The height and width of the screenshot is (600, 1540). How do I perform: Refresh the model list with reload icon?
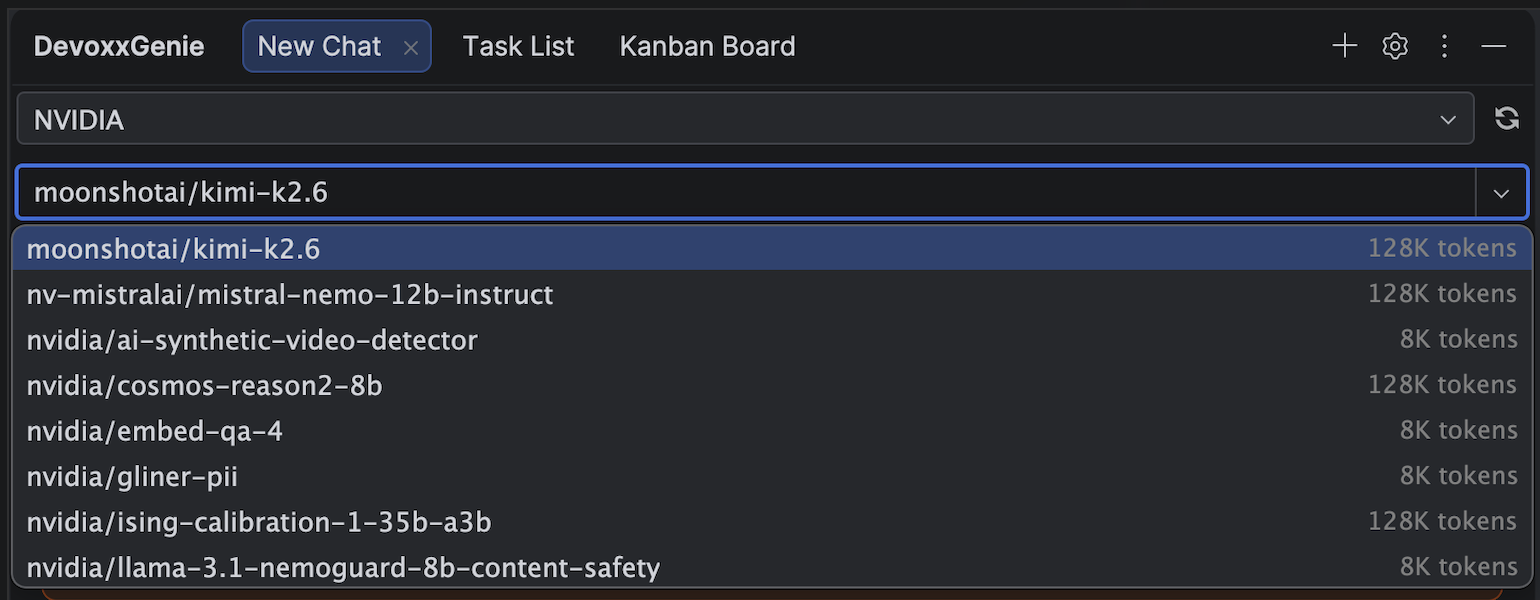tap(1507, 119)
